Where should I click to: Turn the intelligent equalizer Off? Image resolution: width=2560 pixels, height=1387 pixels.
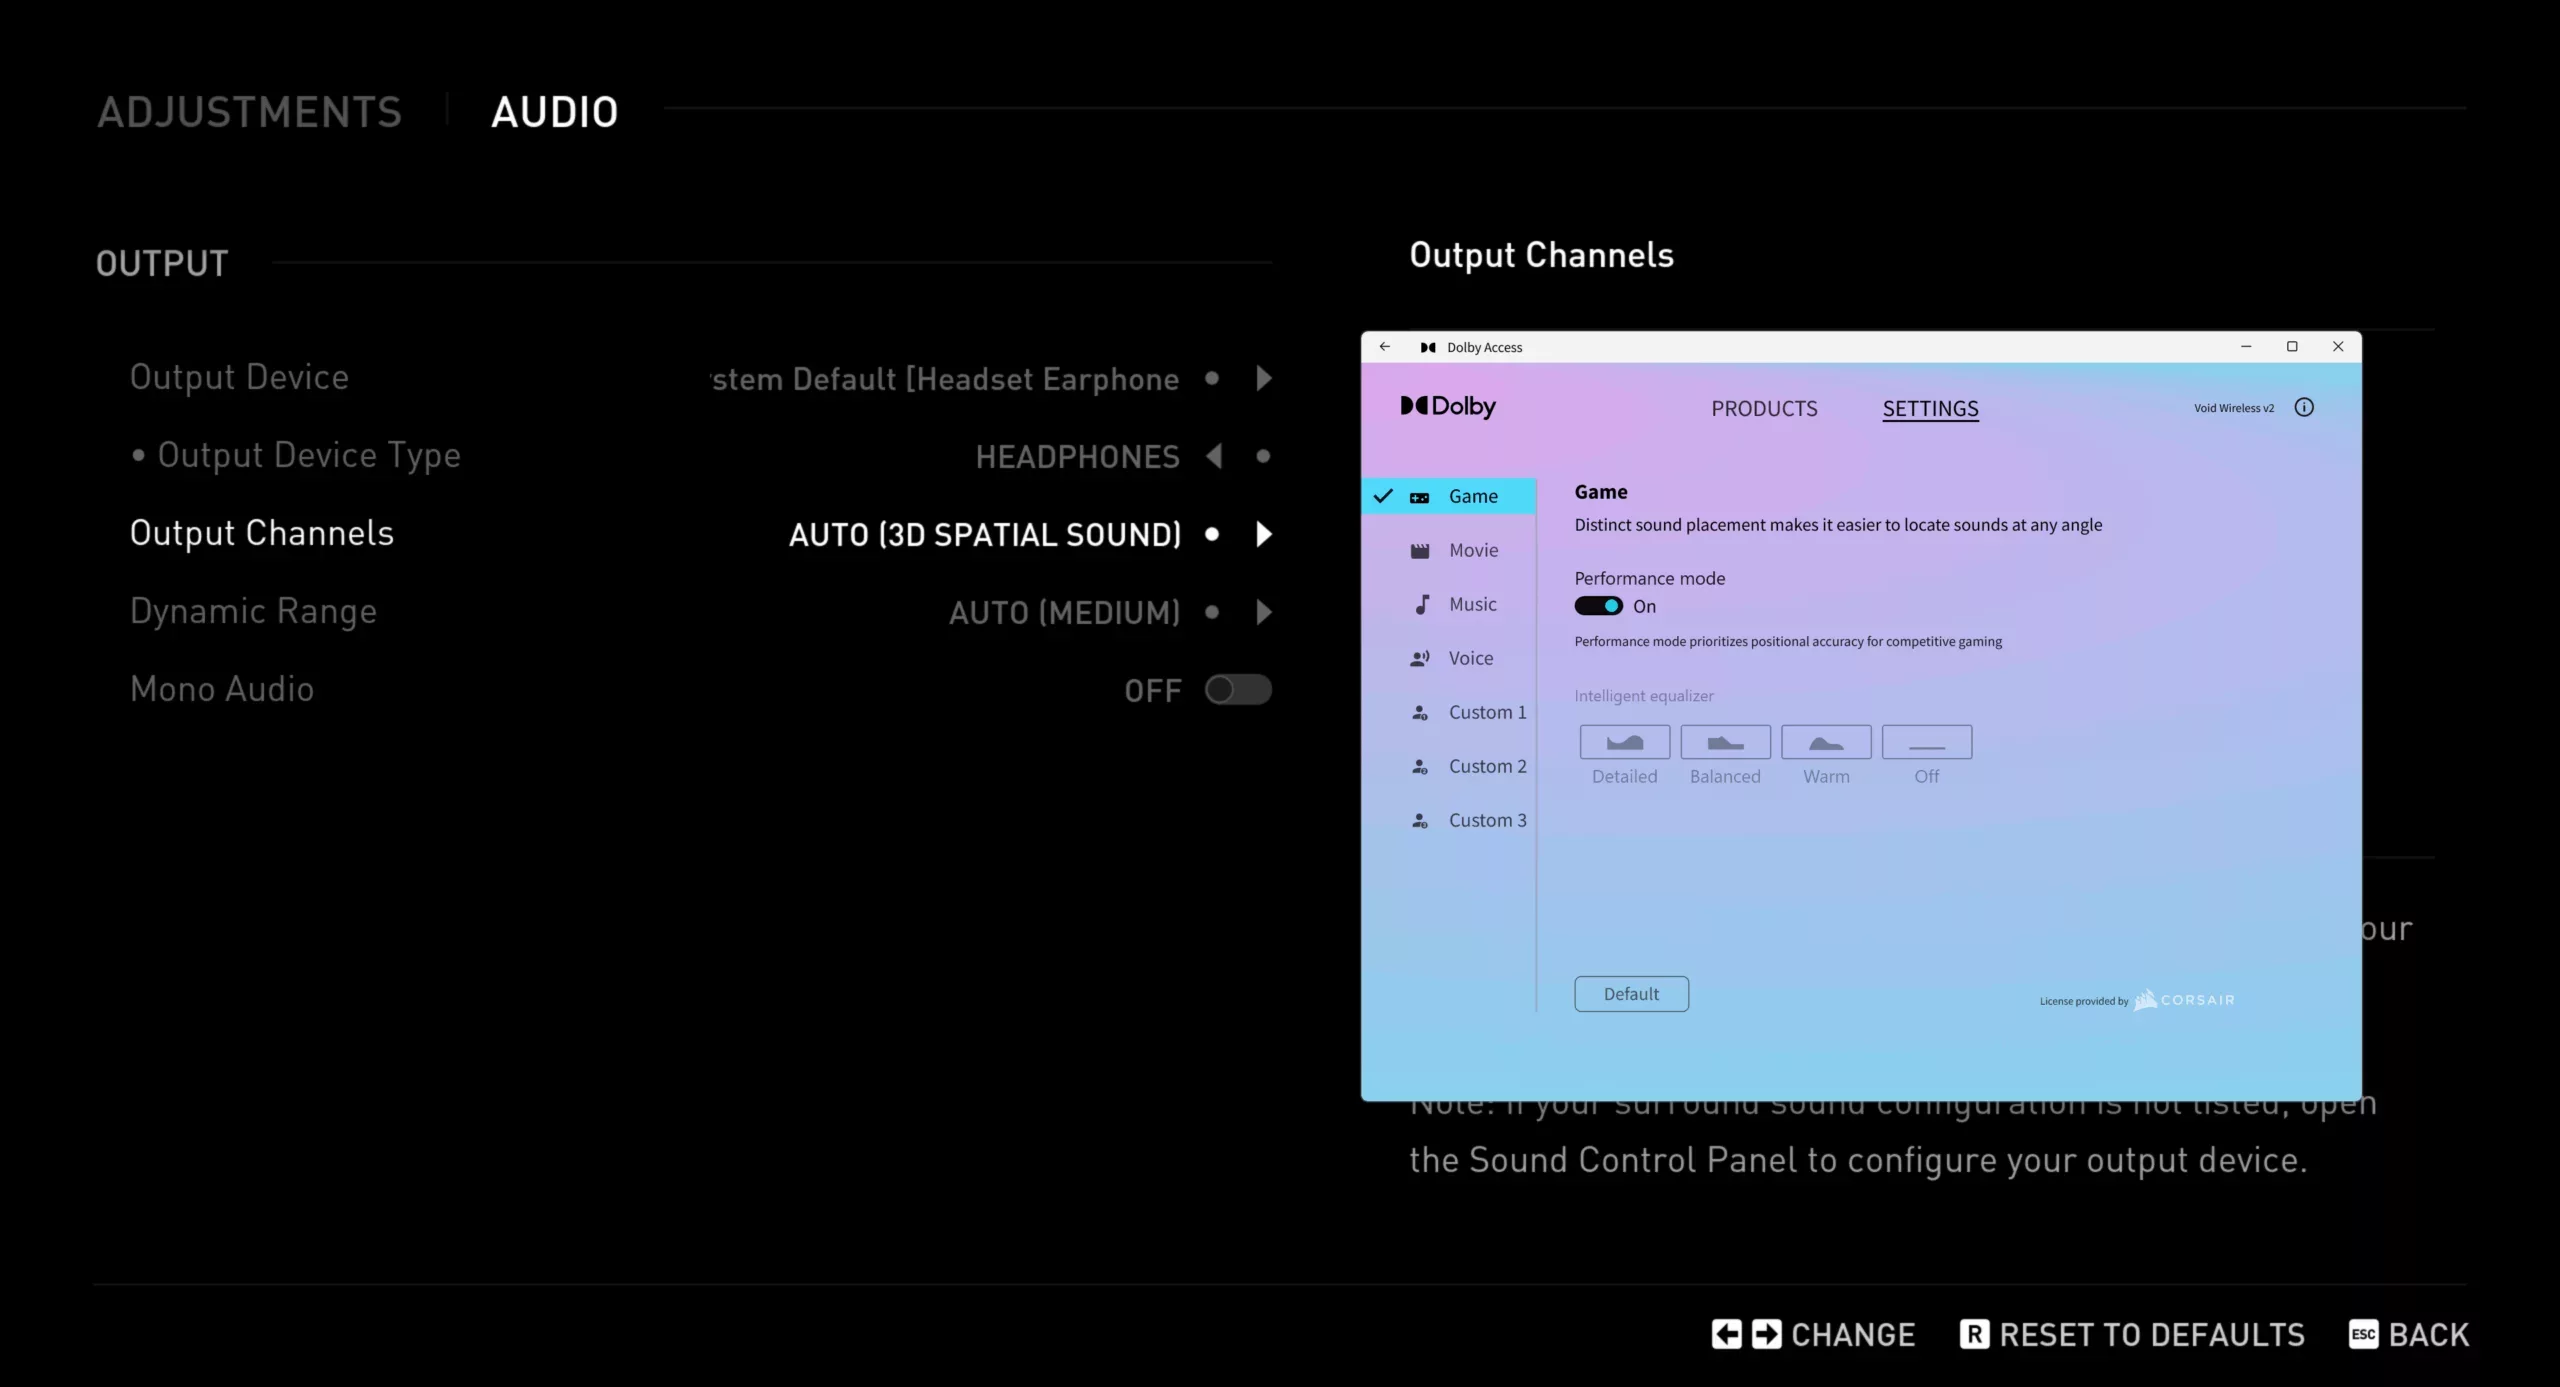[1927, 742]
